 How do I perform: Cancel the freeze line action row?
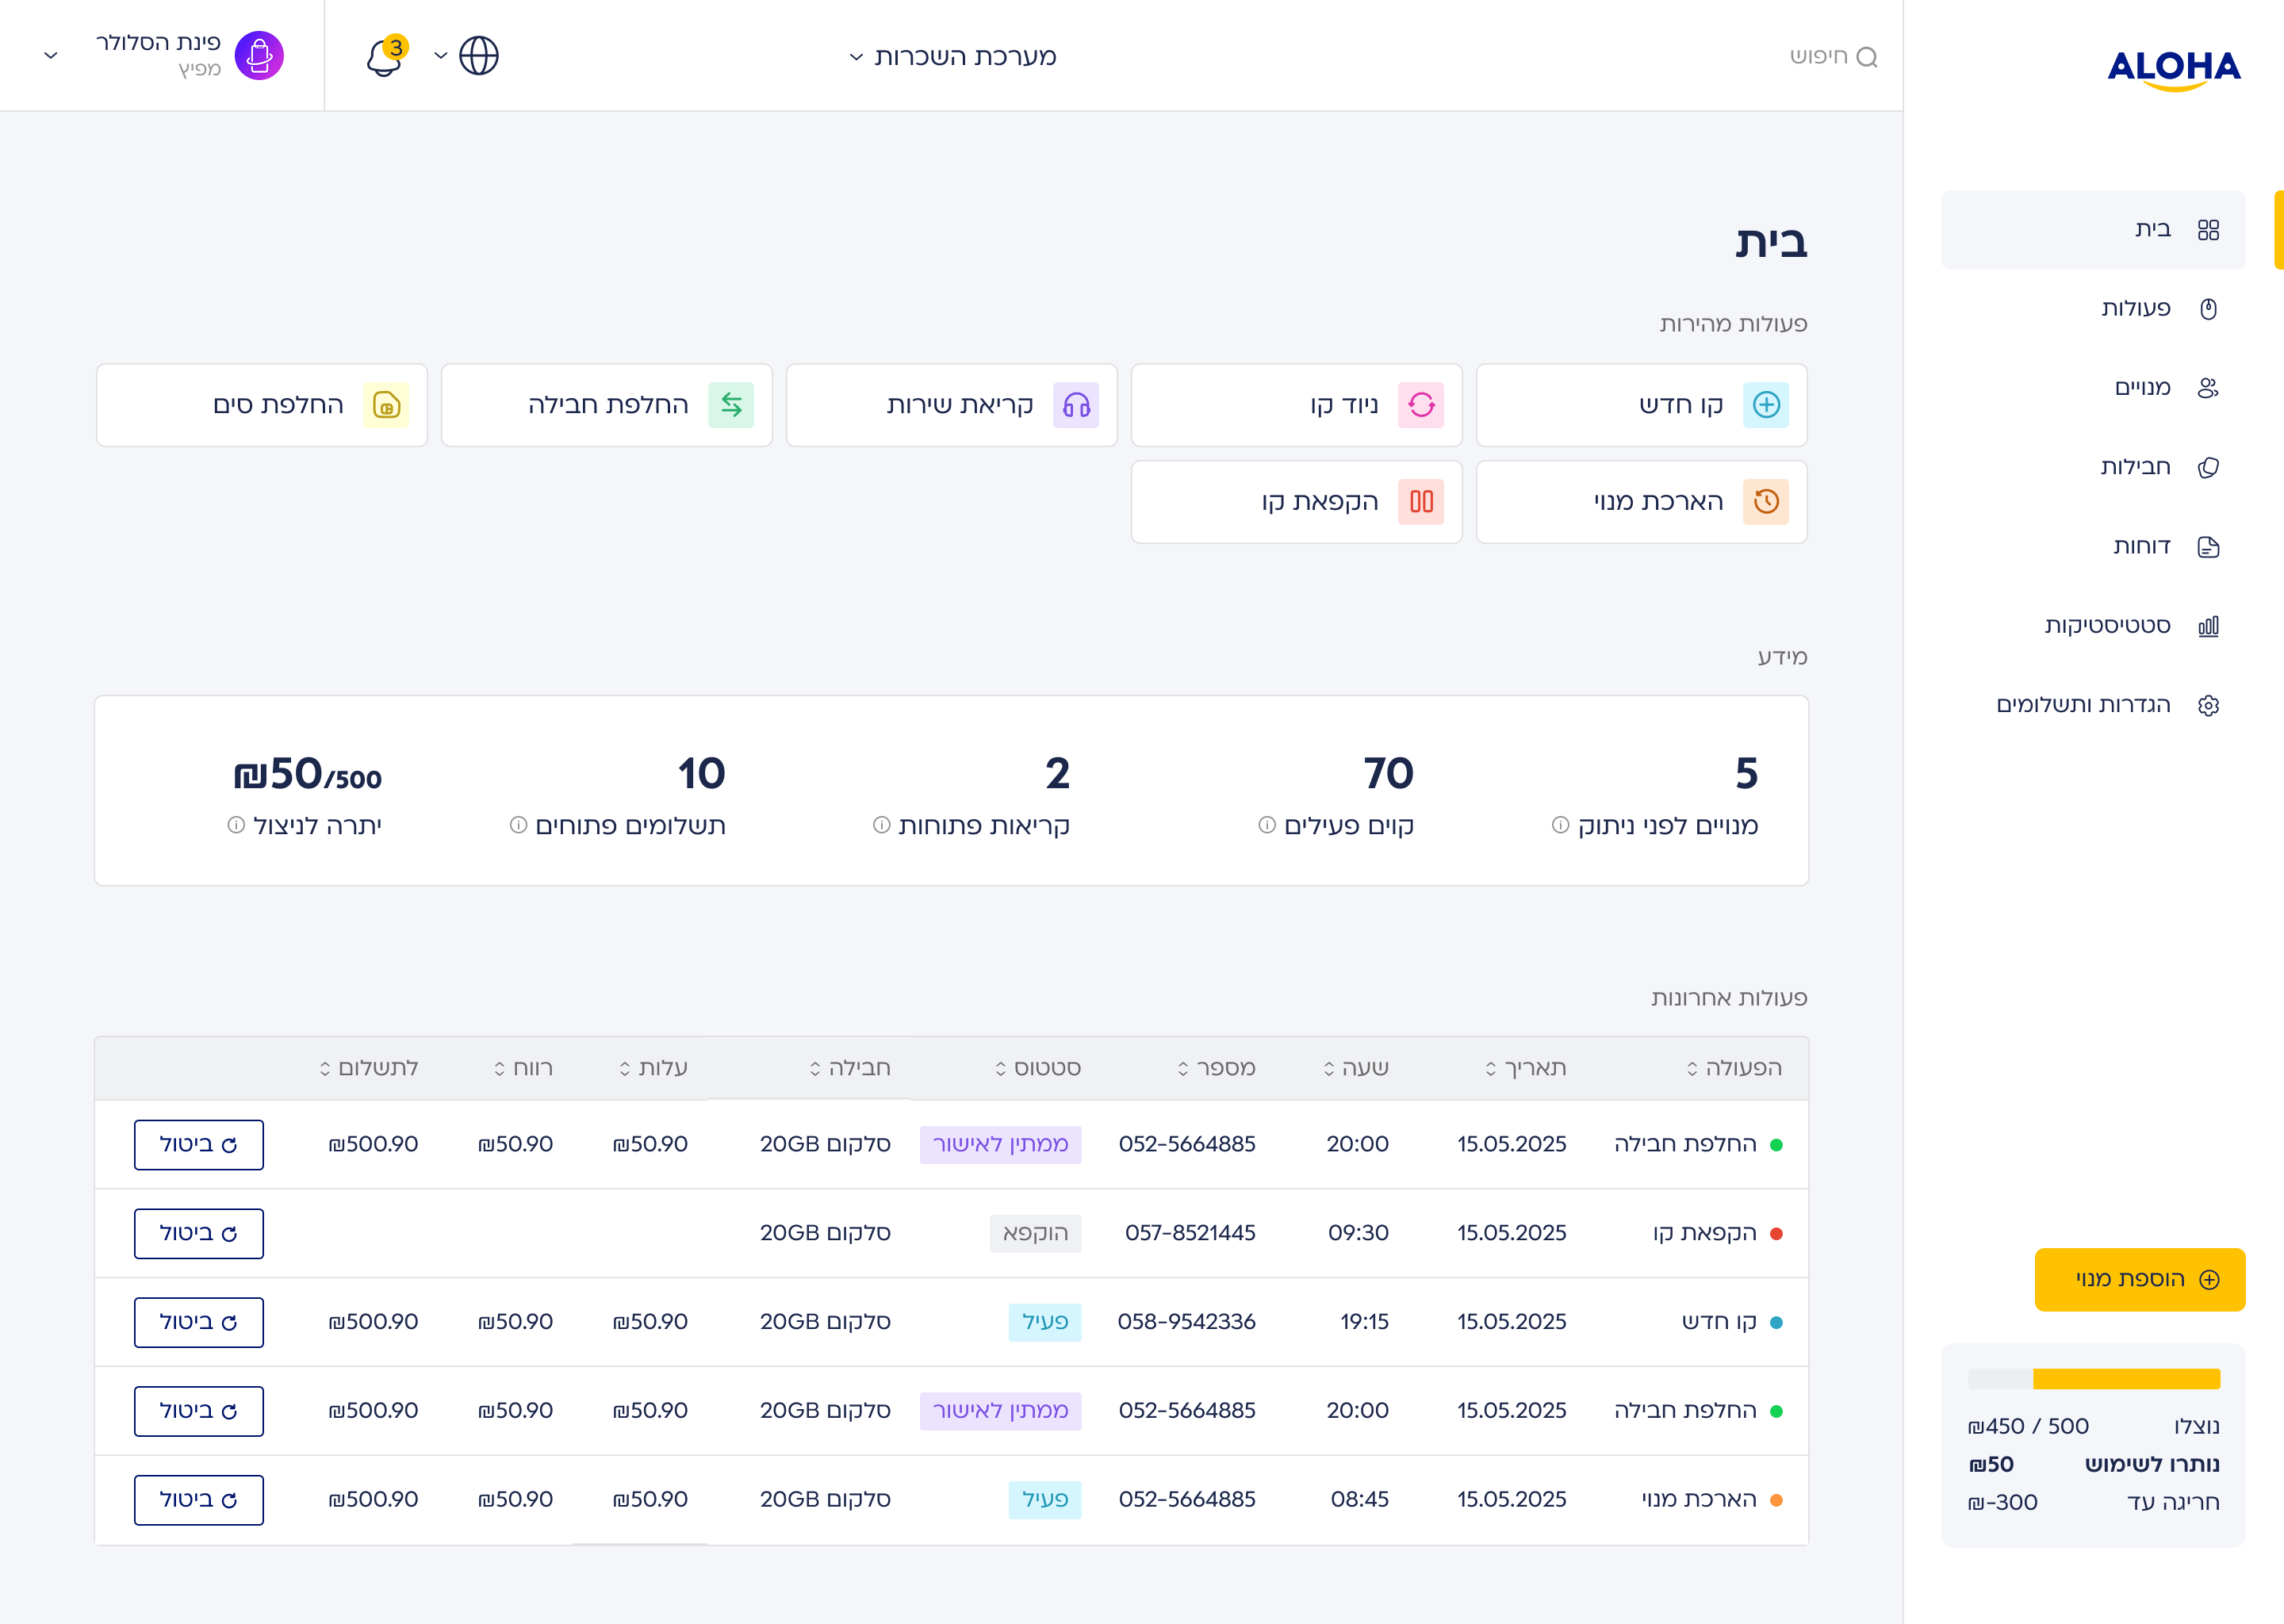[199, 1233]
